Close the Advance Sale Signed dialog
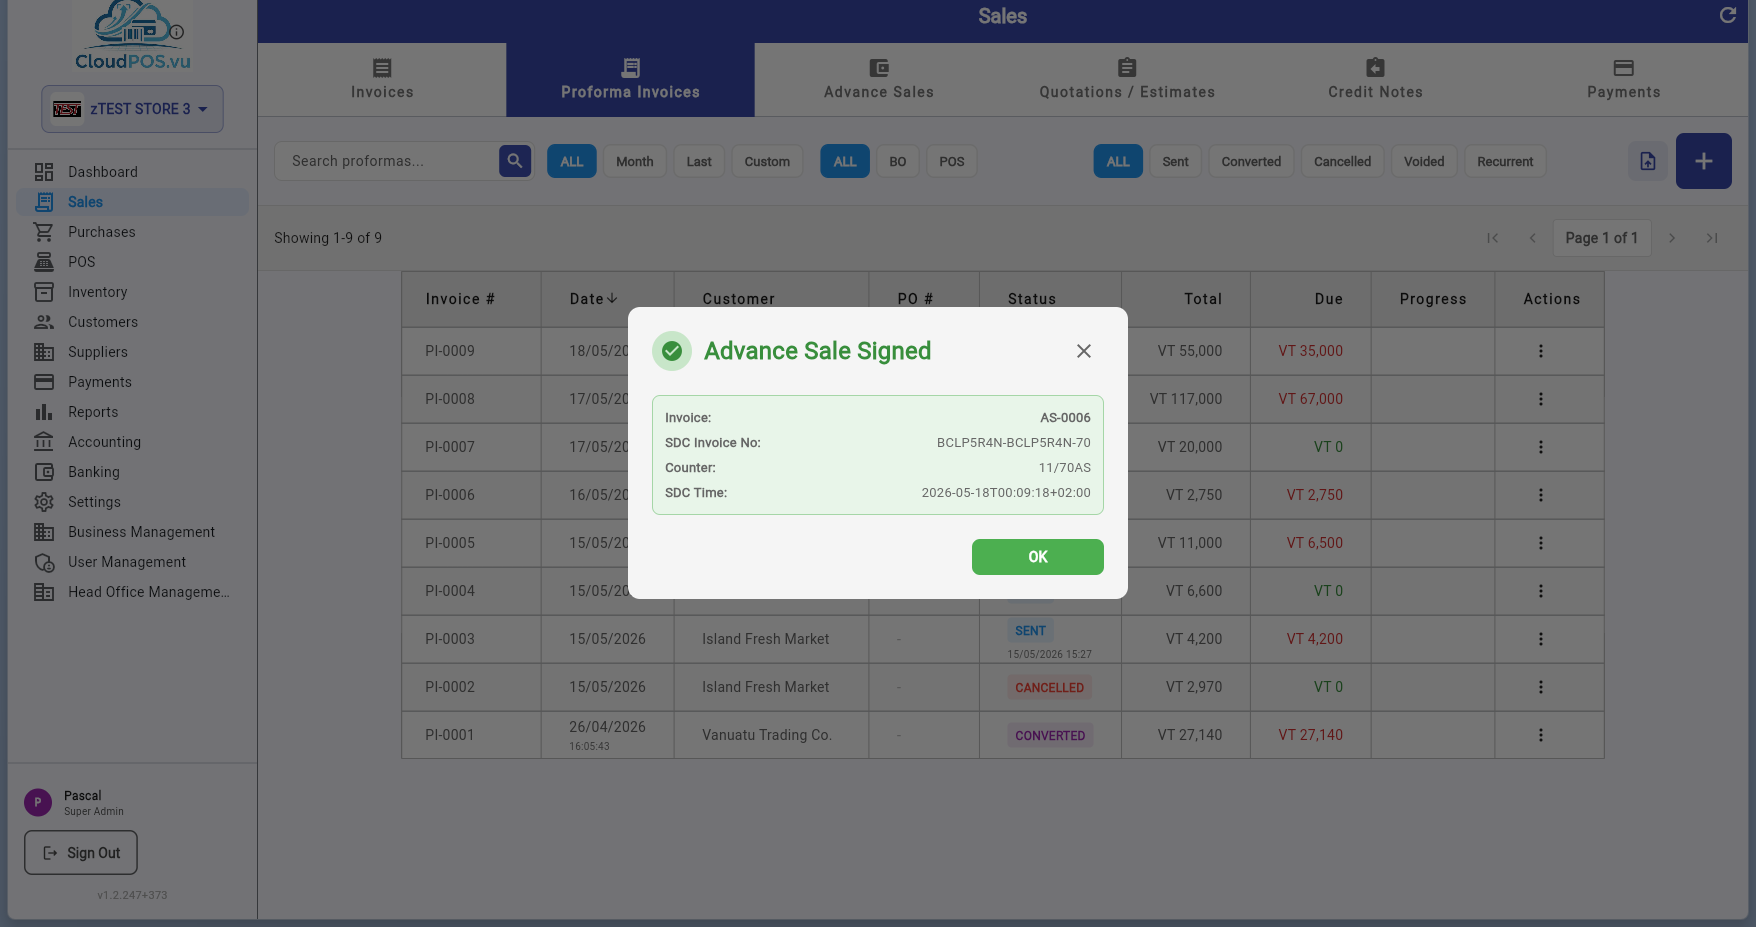 [1083, 351]
